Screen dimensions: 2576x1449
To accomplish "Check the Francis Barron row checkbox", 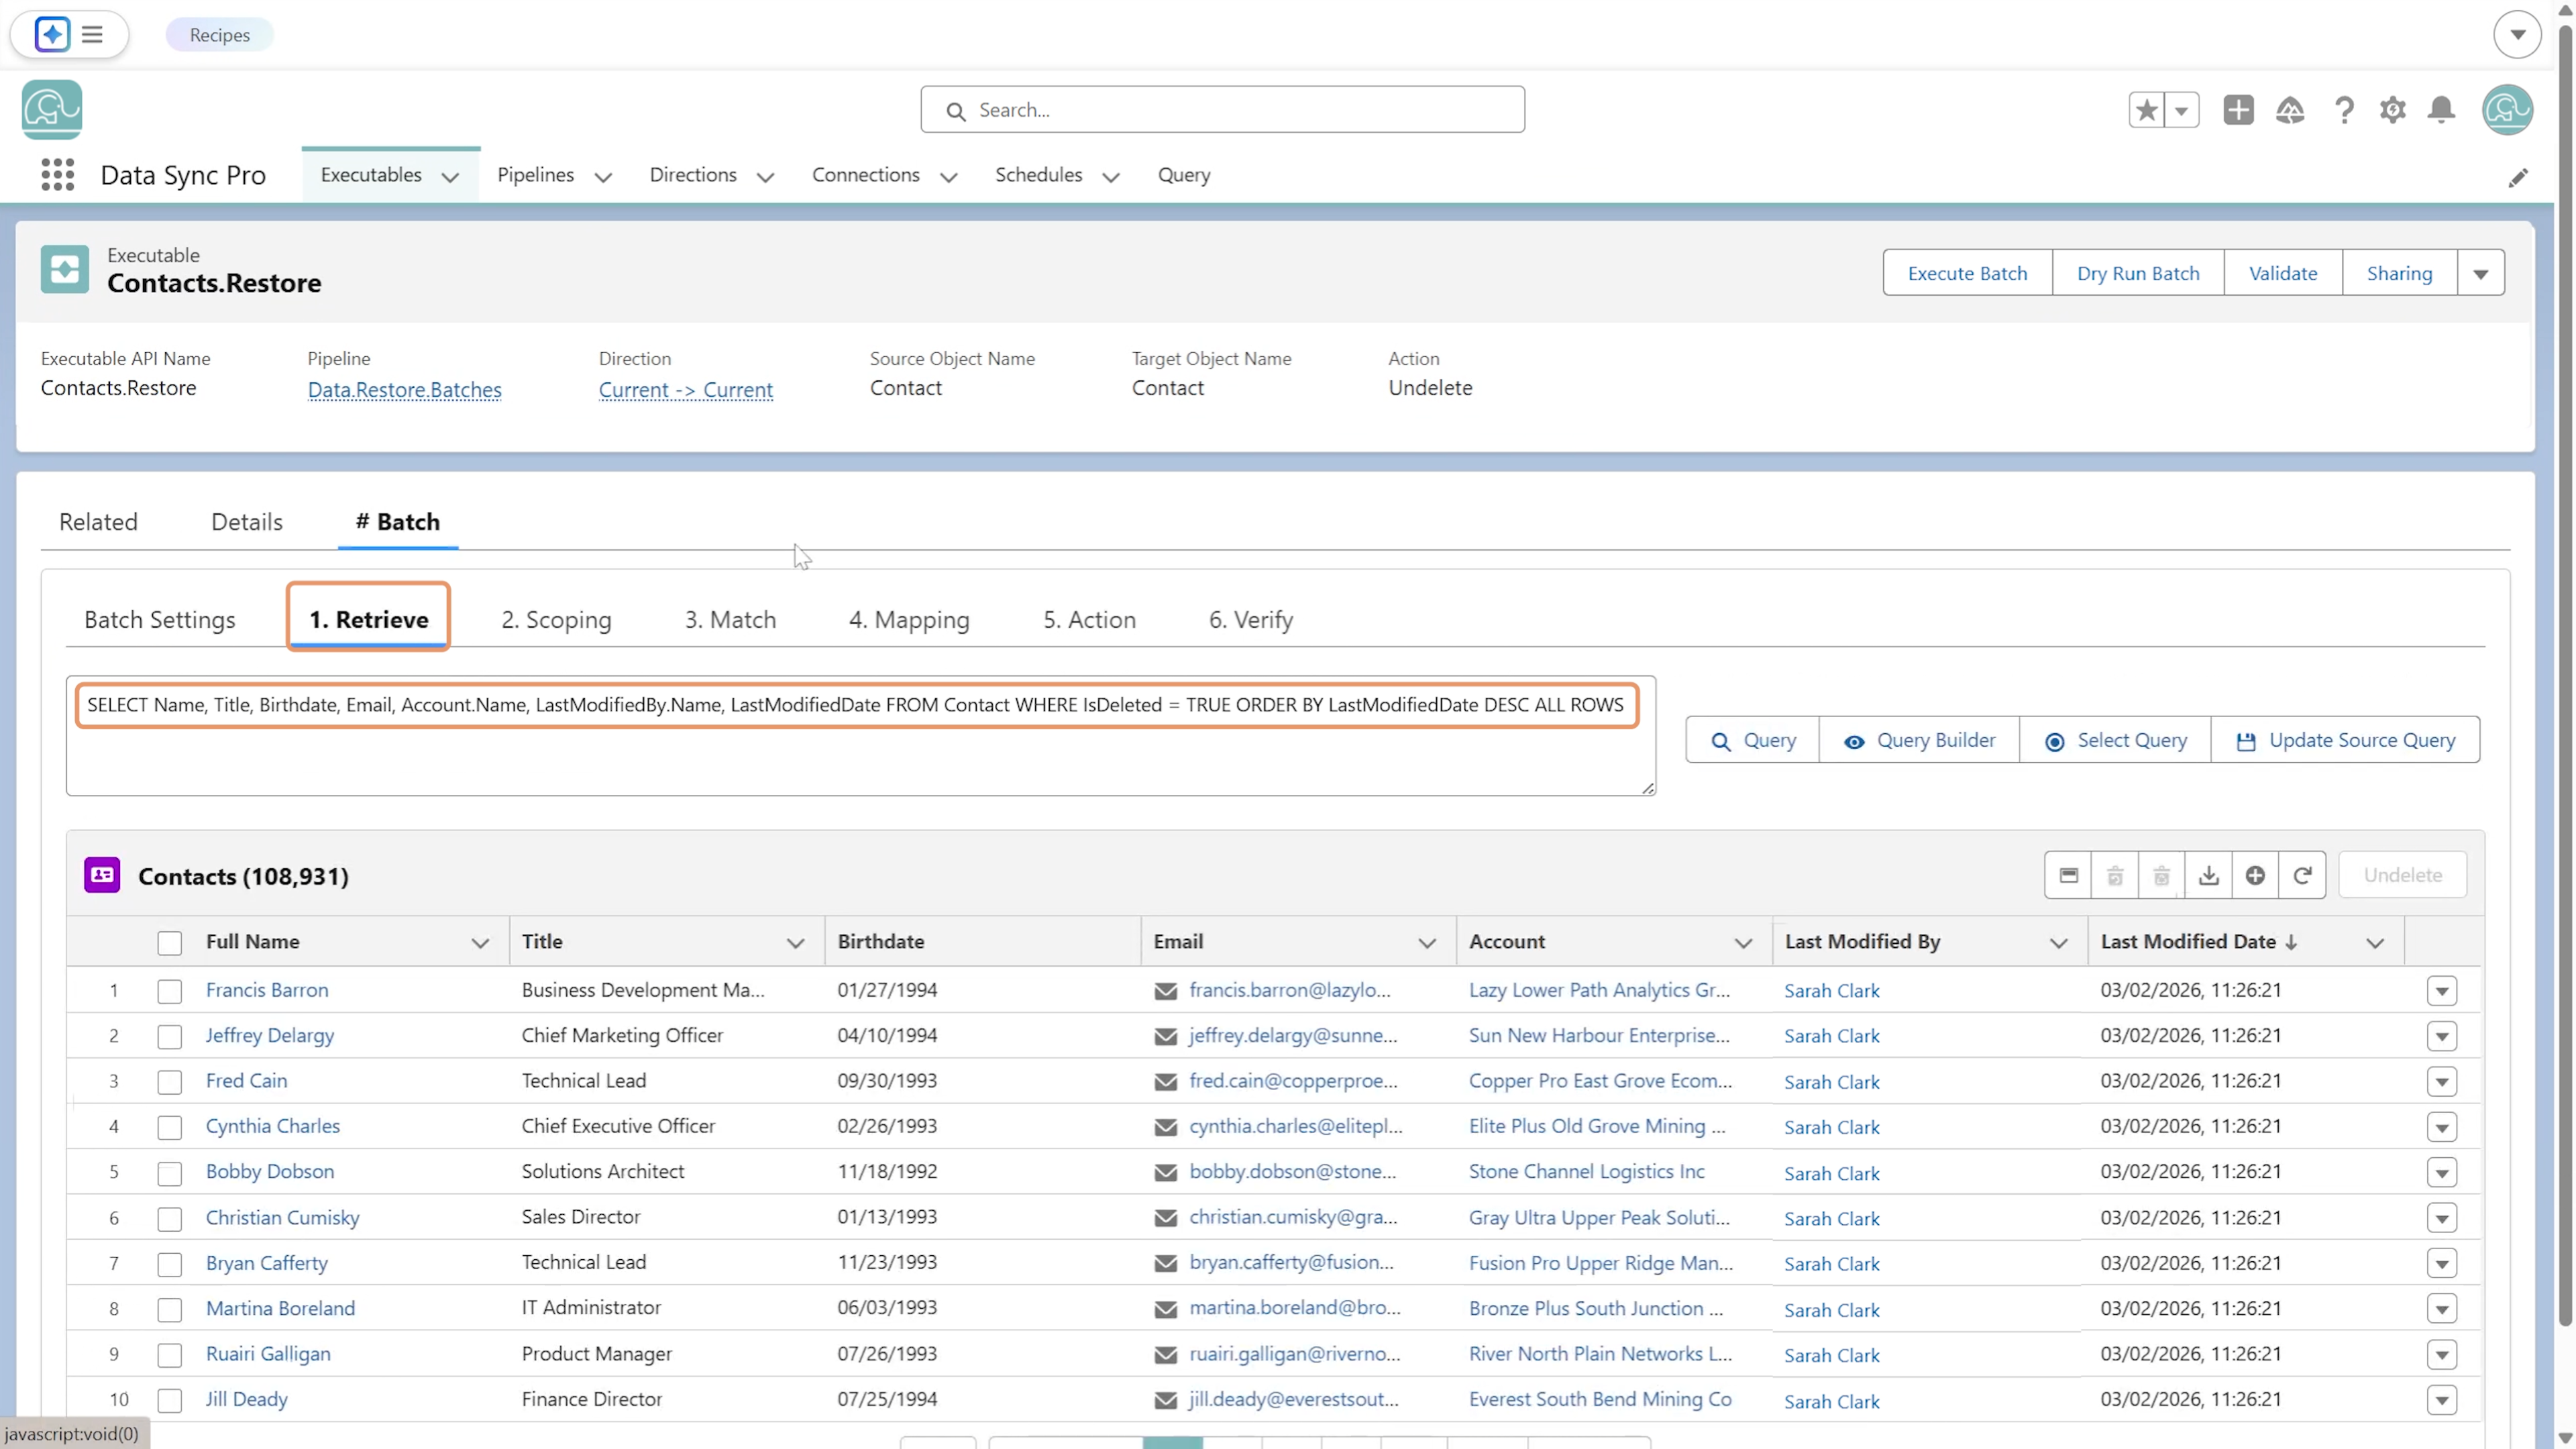I will point(169,991).
